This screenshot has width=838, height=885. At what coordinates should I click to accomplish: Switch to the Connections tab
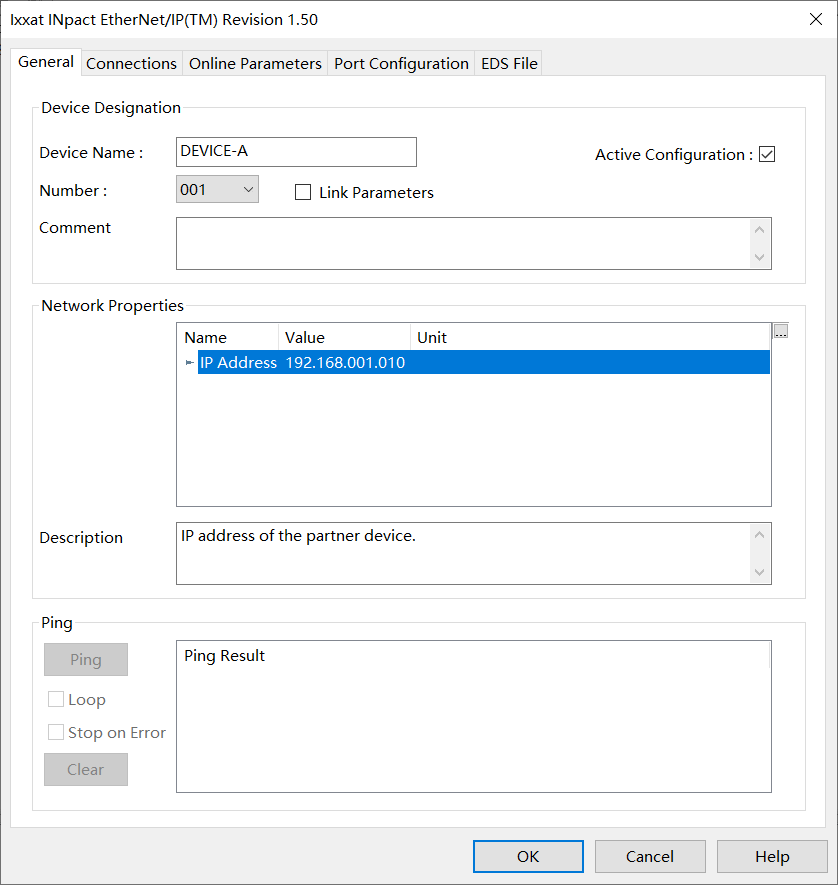click(131, 64)
